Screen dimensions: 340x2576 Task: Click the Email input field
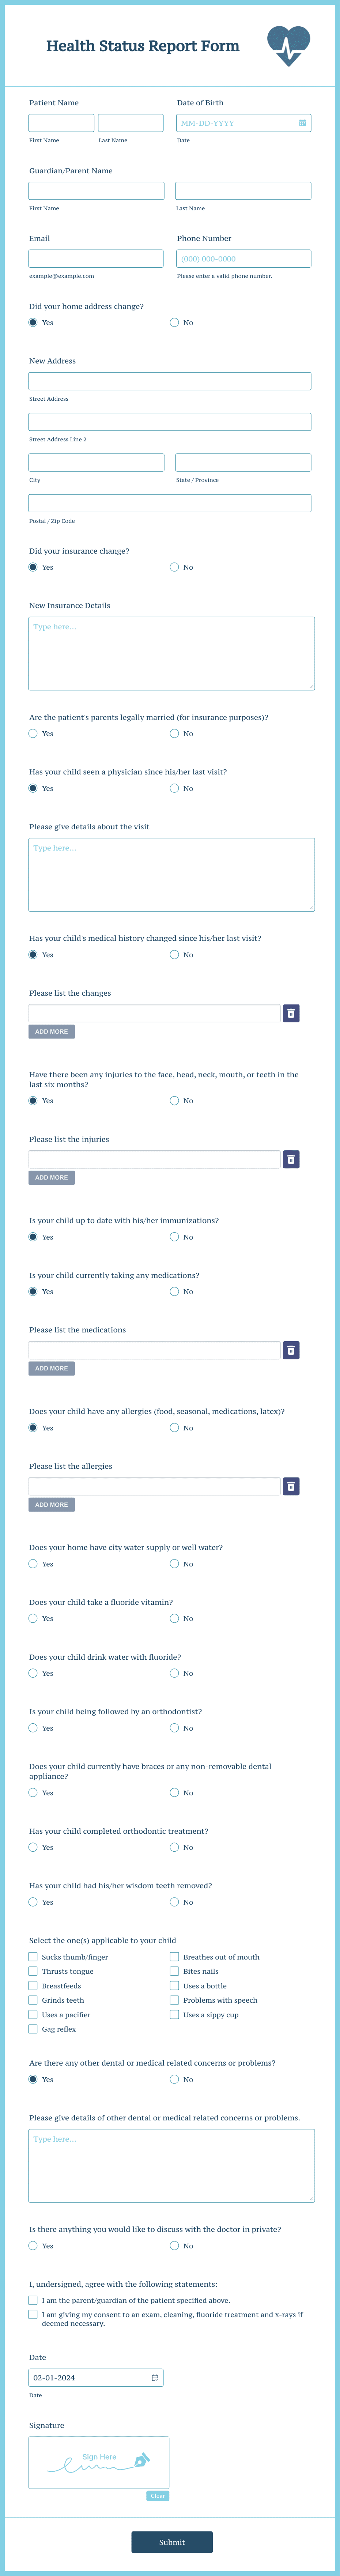[x=96, y=258]
